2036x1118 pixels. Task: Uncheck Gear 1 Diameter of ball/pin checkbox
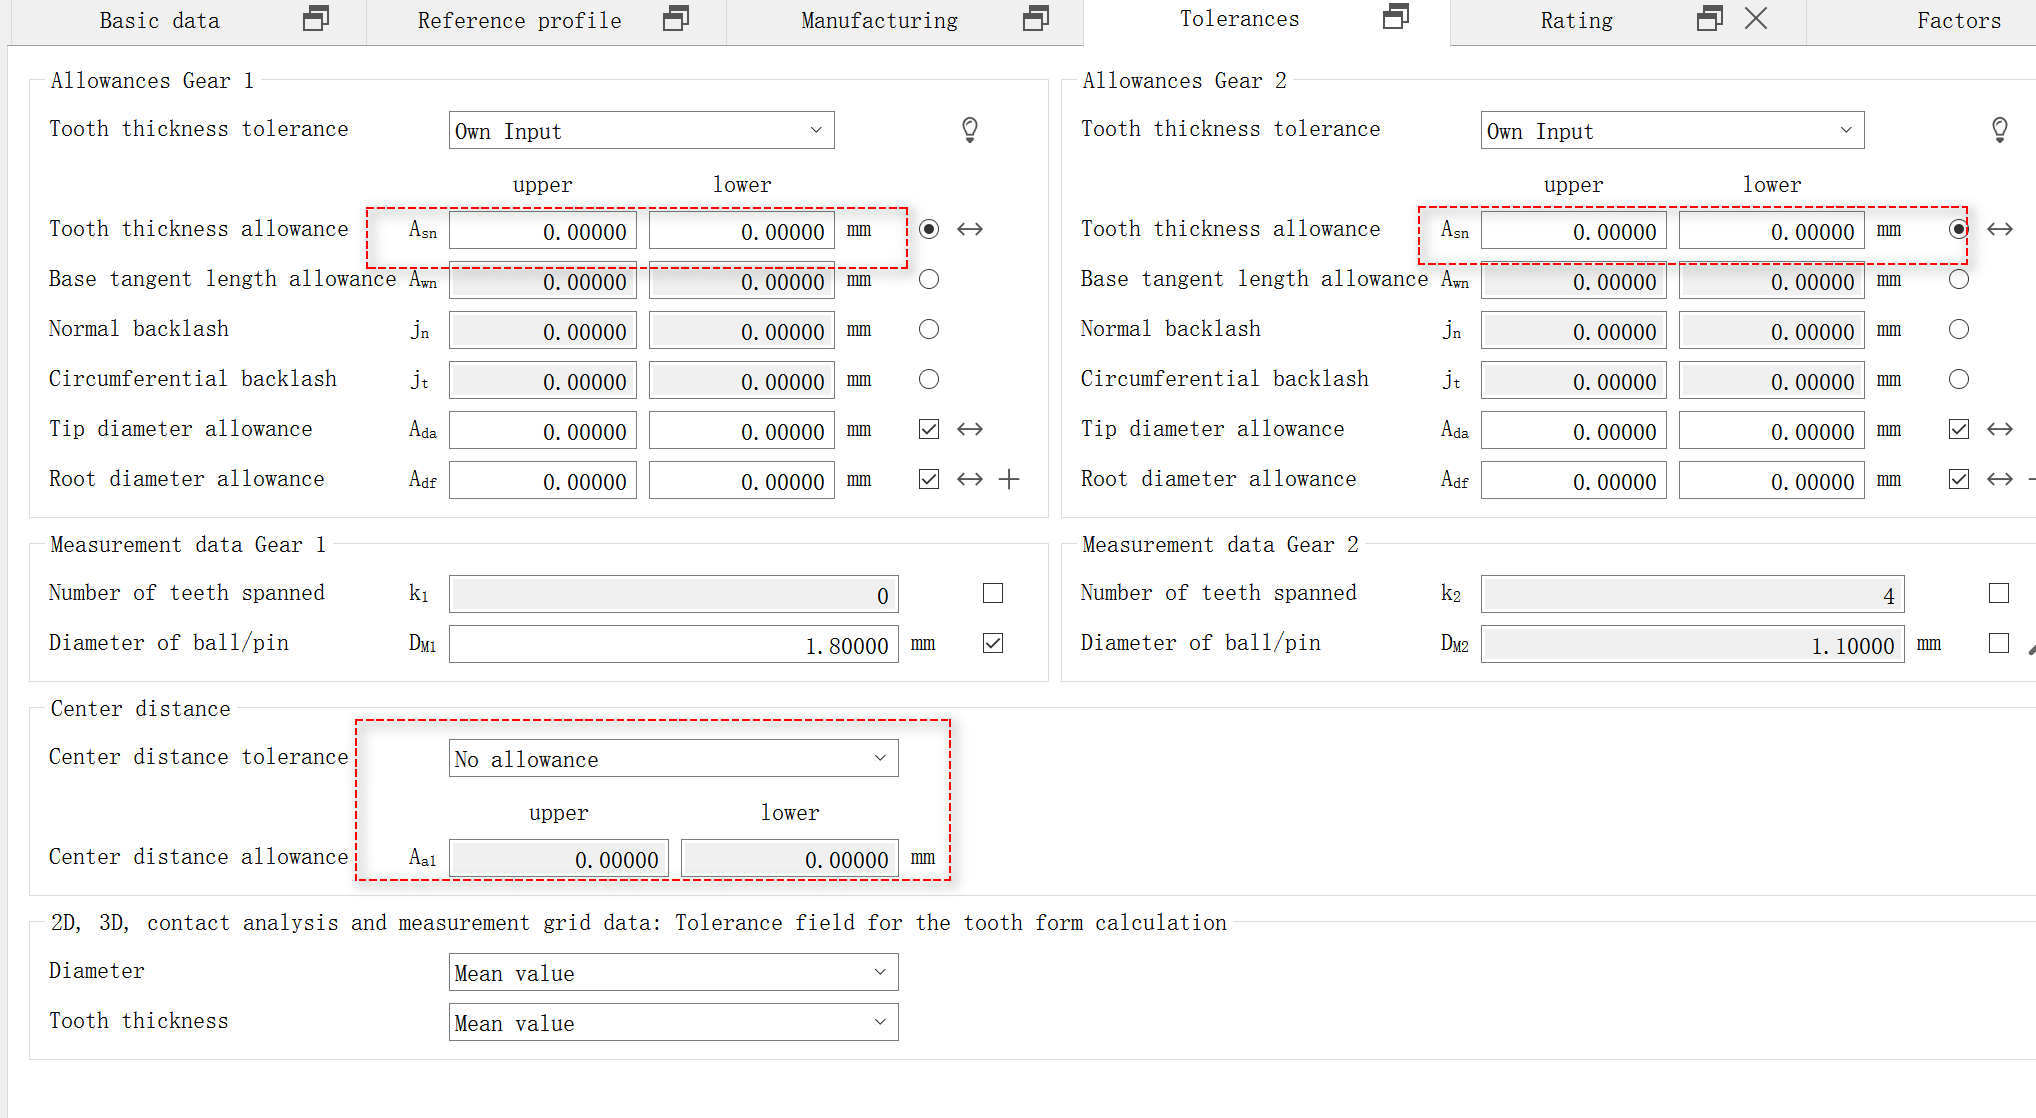click(993, 644)
